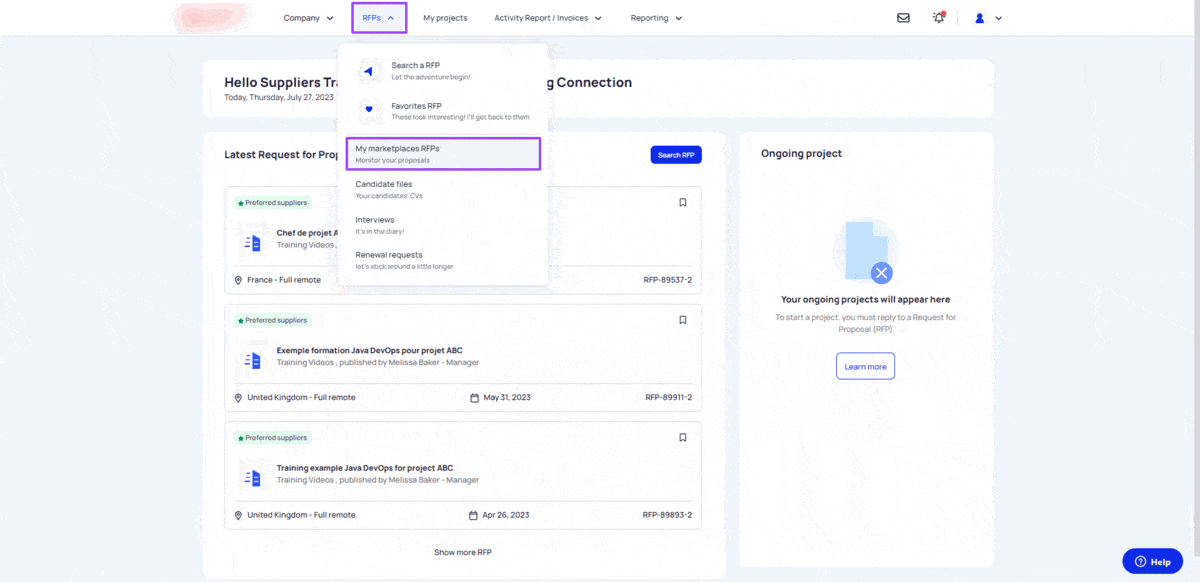Click the document icon for Training example Java DevOps
The width and height of the screenshot is (1200, 582).
pyautogui.click(x=252, y=477)
